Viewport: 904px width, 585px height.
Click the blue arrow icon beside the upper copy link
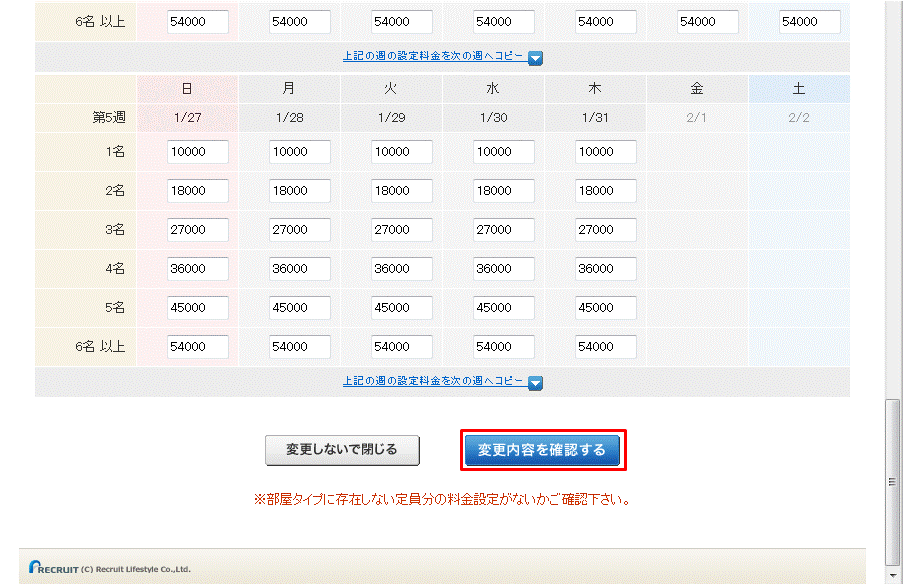(535, 58)
